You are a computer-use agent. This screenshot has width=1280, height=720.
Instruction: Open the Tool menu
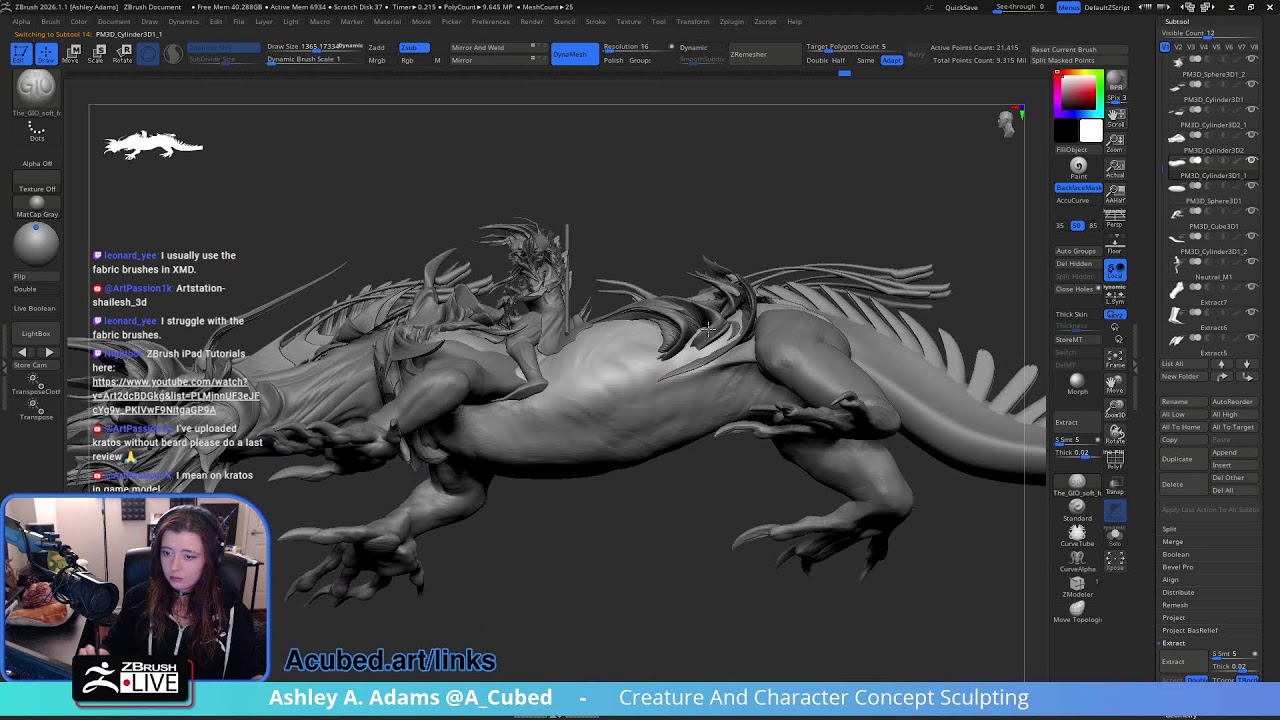[658, 21]
